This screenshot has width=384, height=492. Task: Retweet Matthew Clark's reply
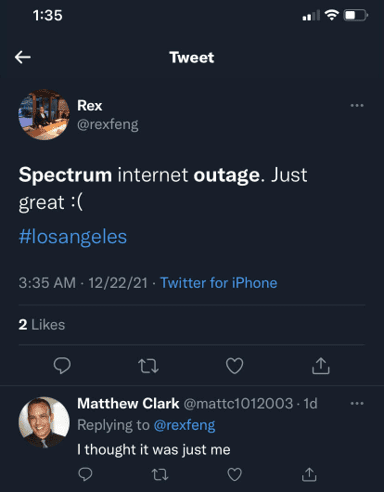(160, 474)
